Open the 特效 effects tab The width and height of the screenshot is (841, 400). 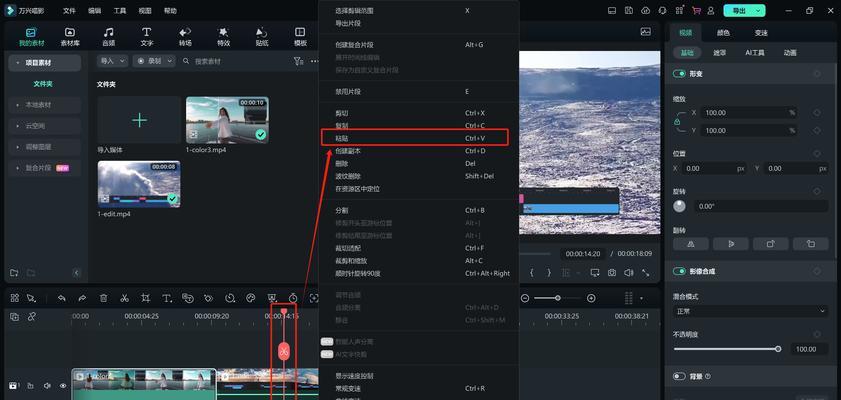click(x=224, y=36)
